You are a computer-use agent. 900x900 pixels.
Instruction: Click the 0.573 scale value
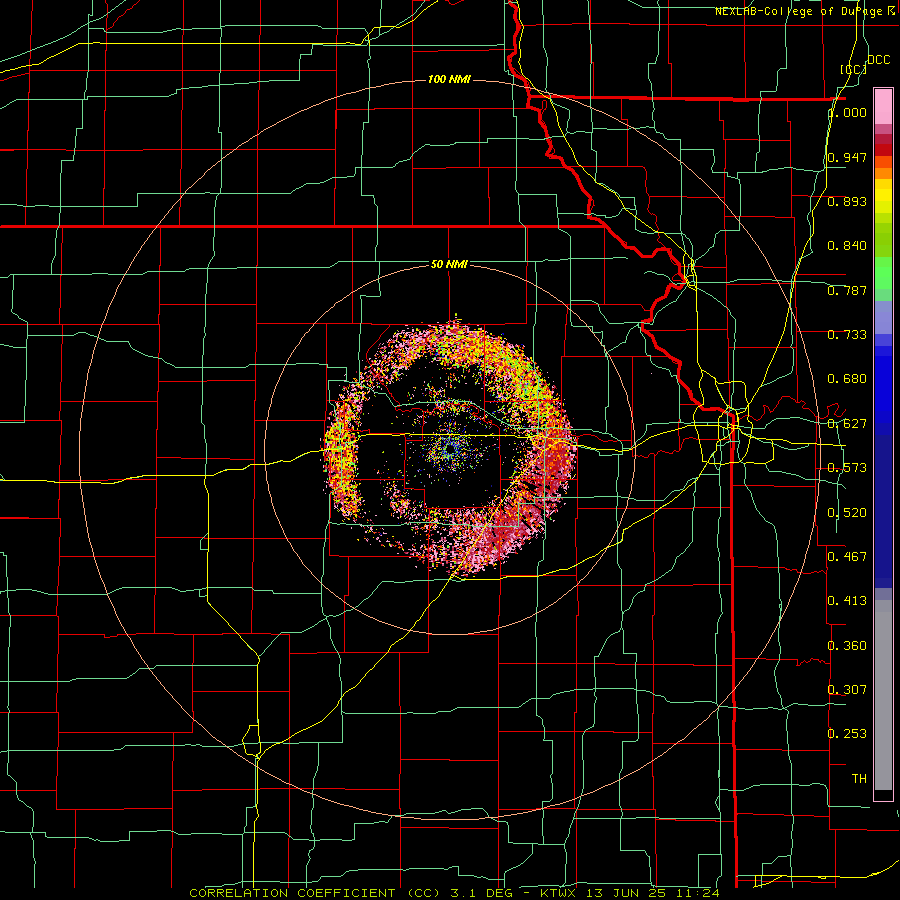click(847, 468)
